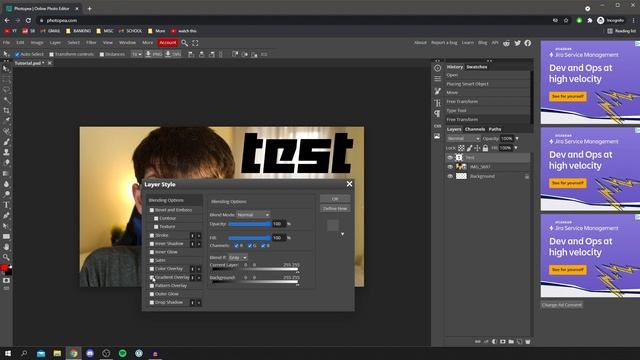Viewport: 640px width, 360px height.
Task: Select the Zoom tool in left toolbar
Action: coord(6,257)
